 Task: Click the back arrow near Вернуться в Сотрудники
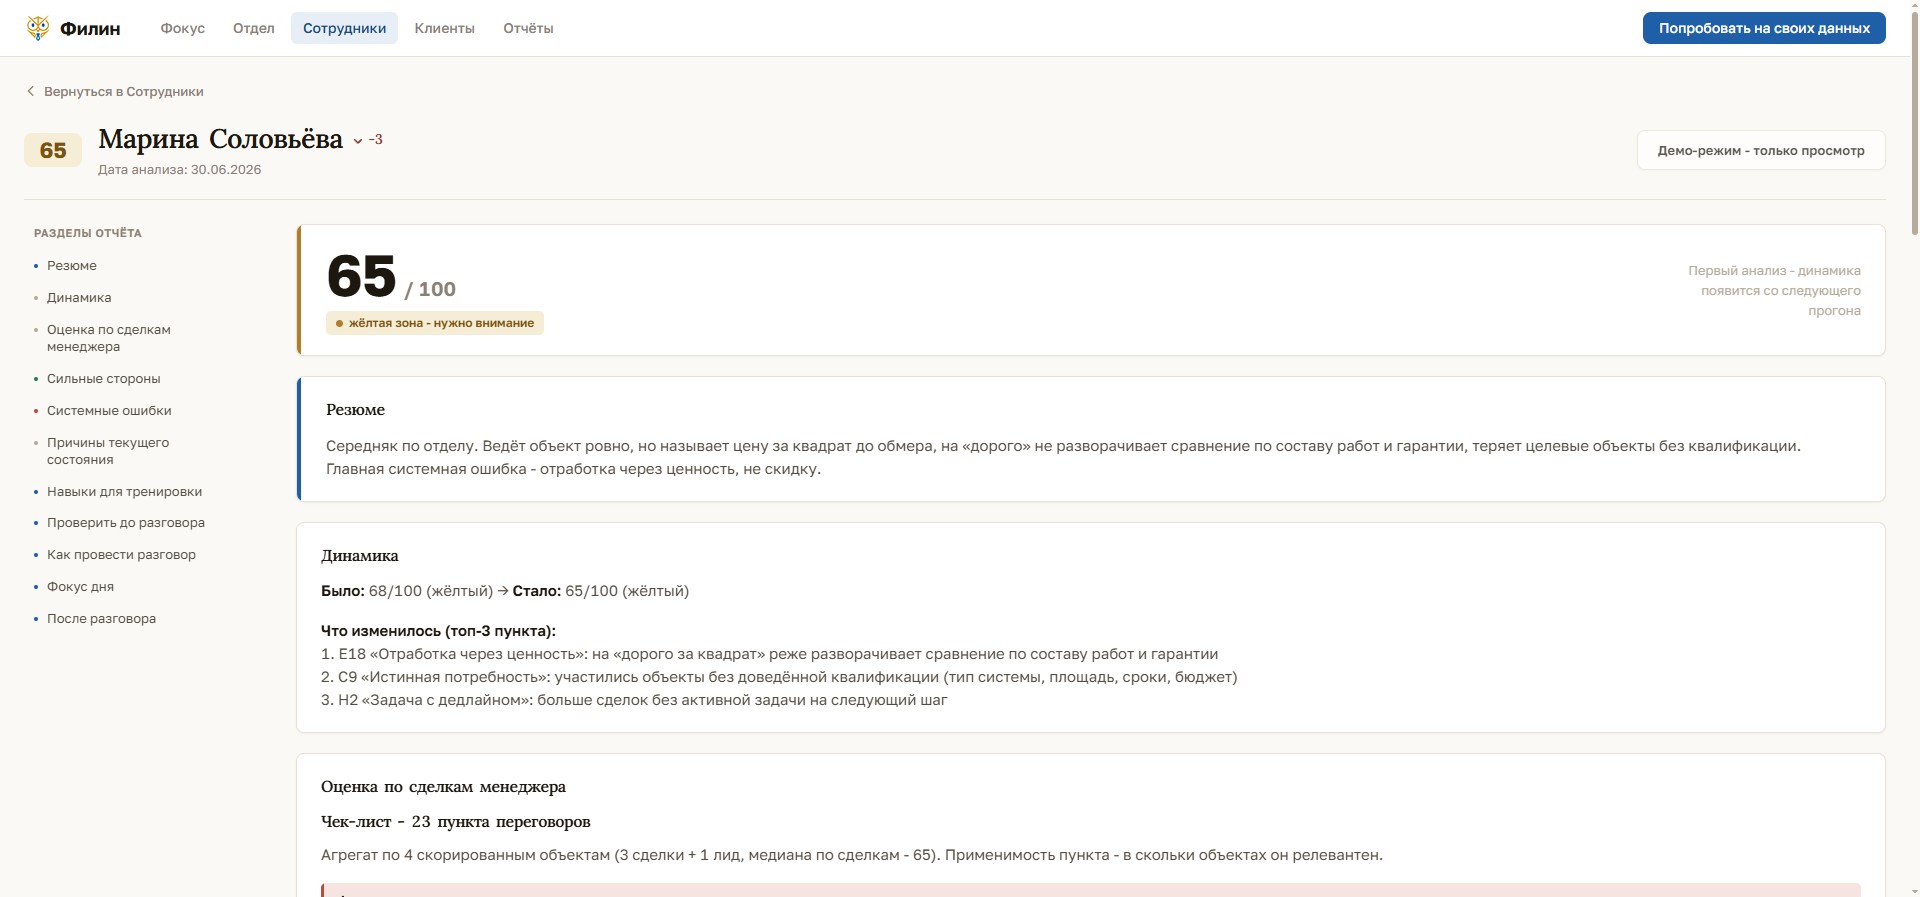tap(30, 91)
